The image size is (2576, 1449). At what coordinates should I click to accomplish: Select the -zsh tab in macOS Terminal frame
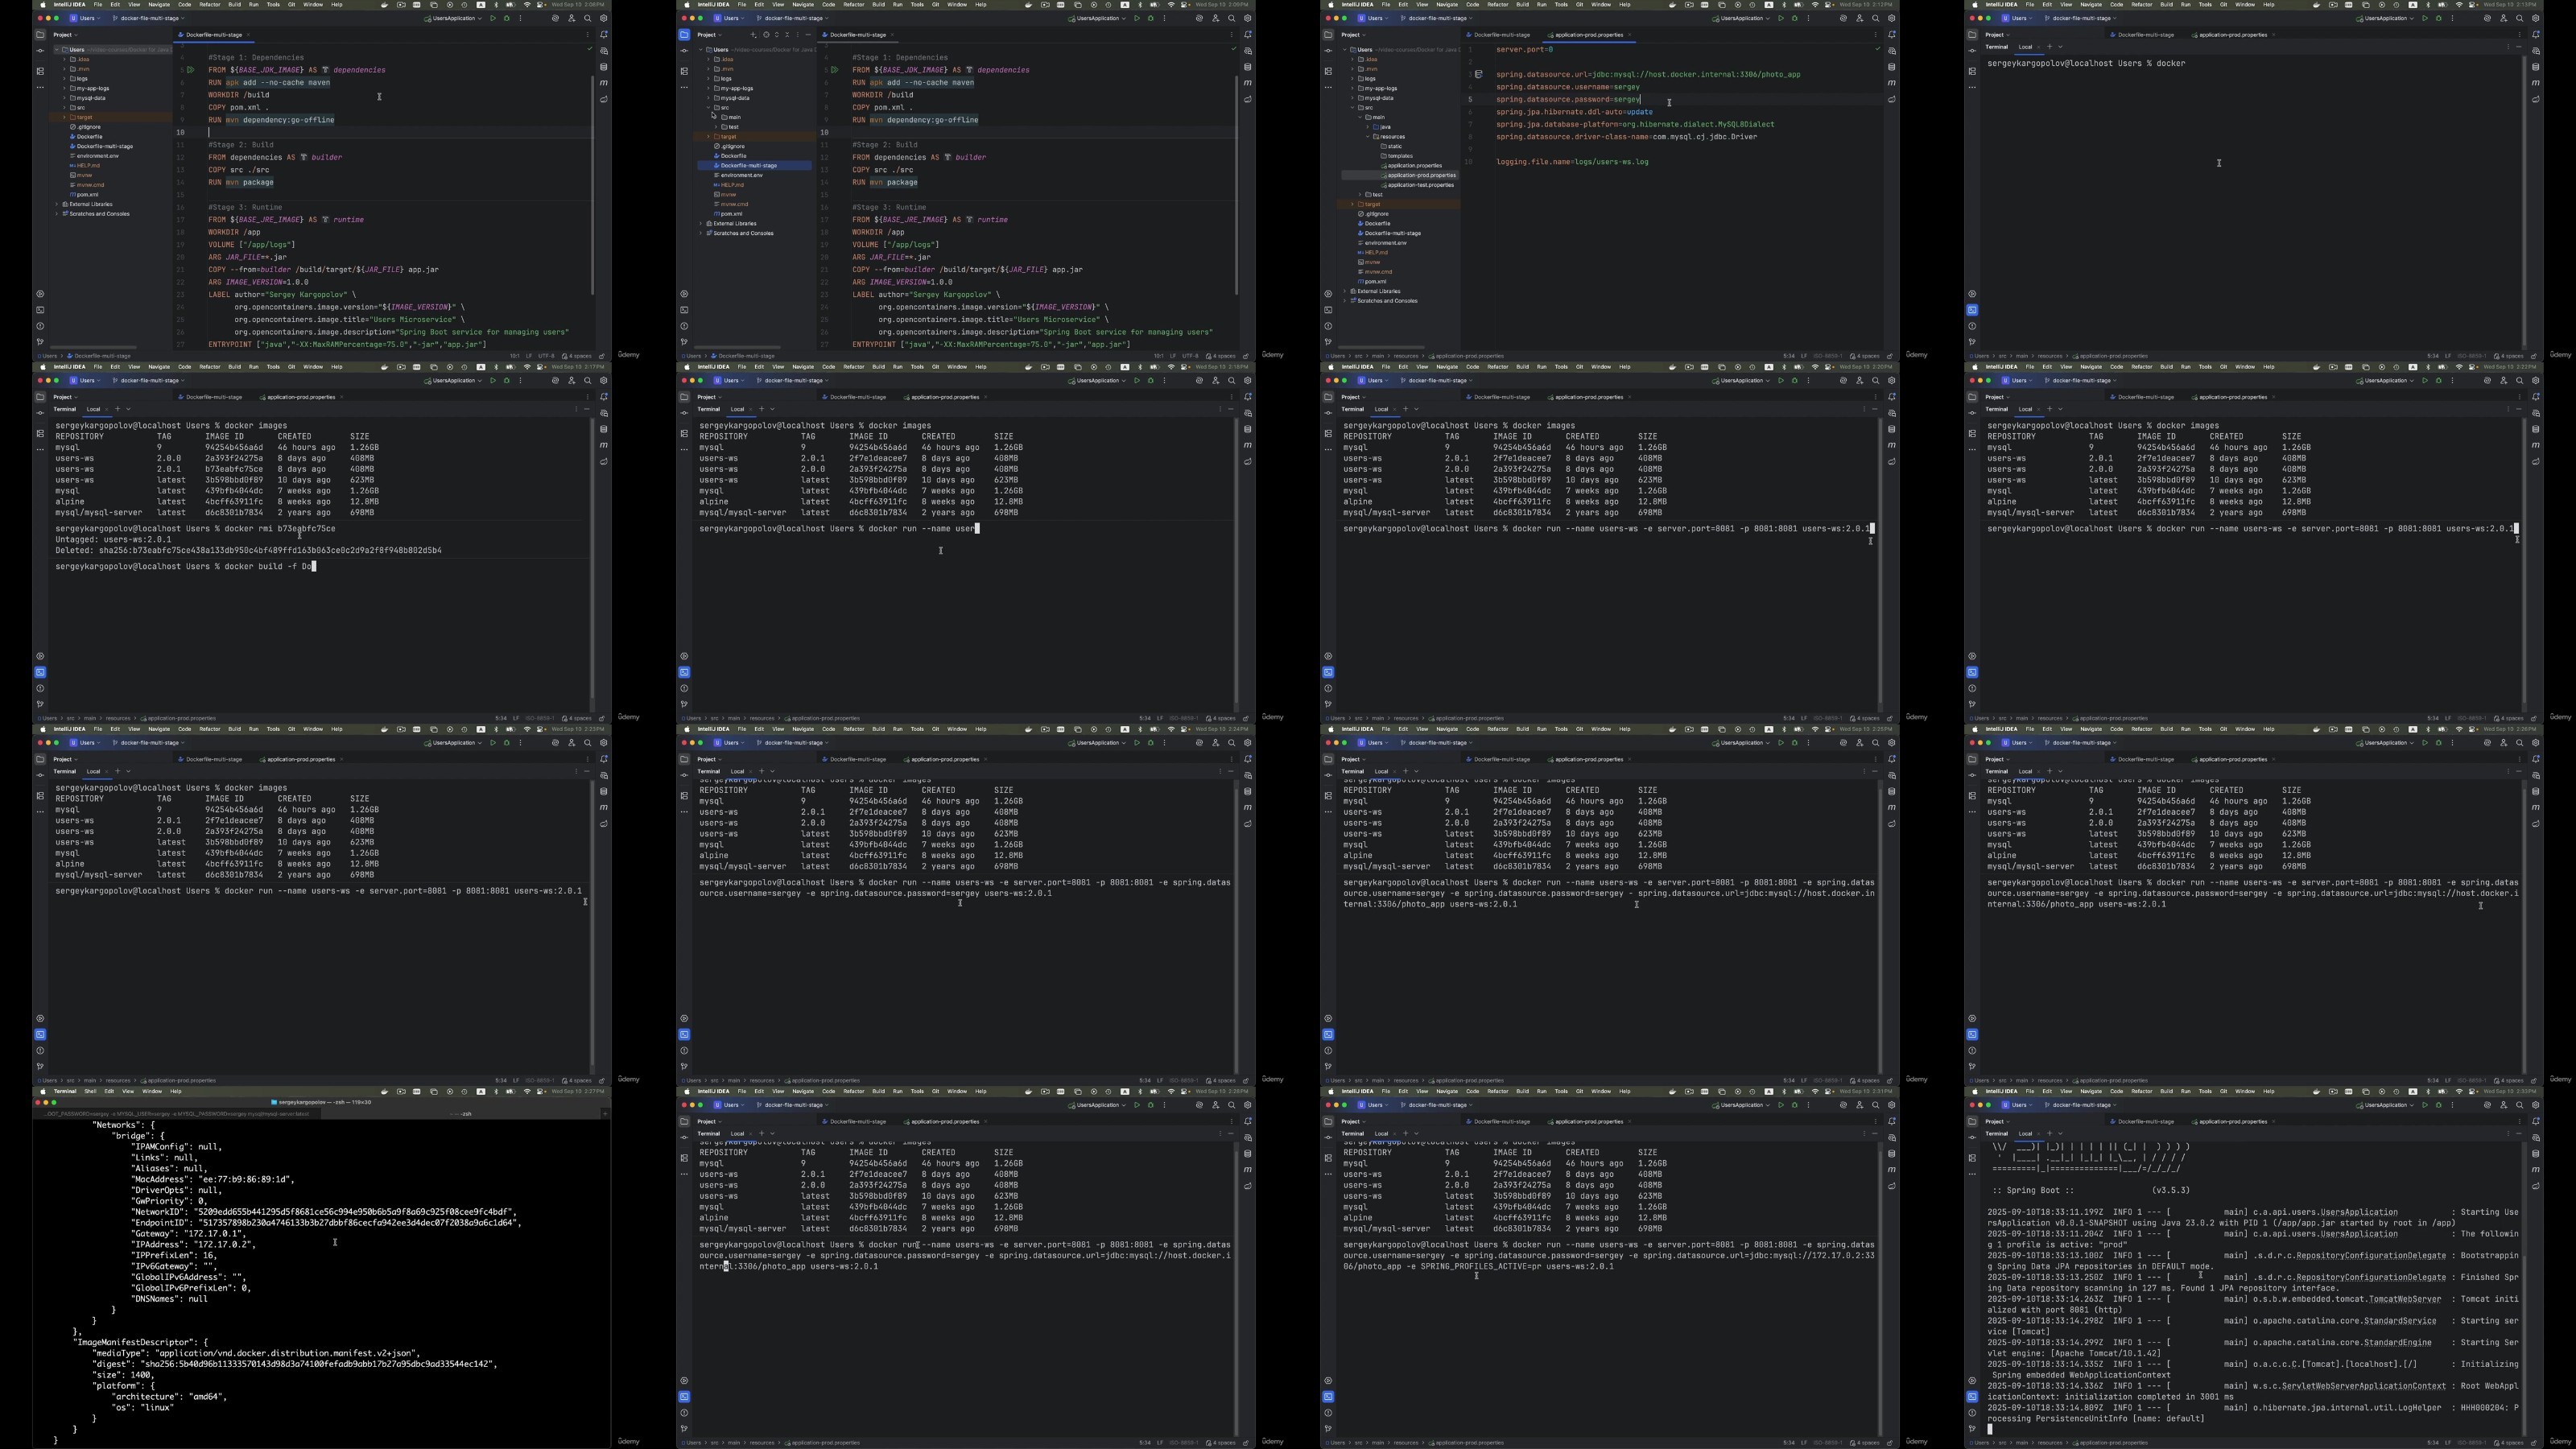[x=461, y=1114]
